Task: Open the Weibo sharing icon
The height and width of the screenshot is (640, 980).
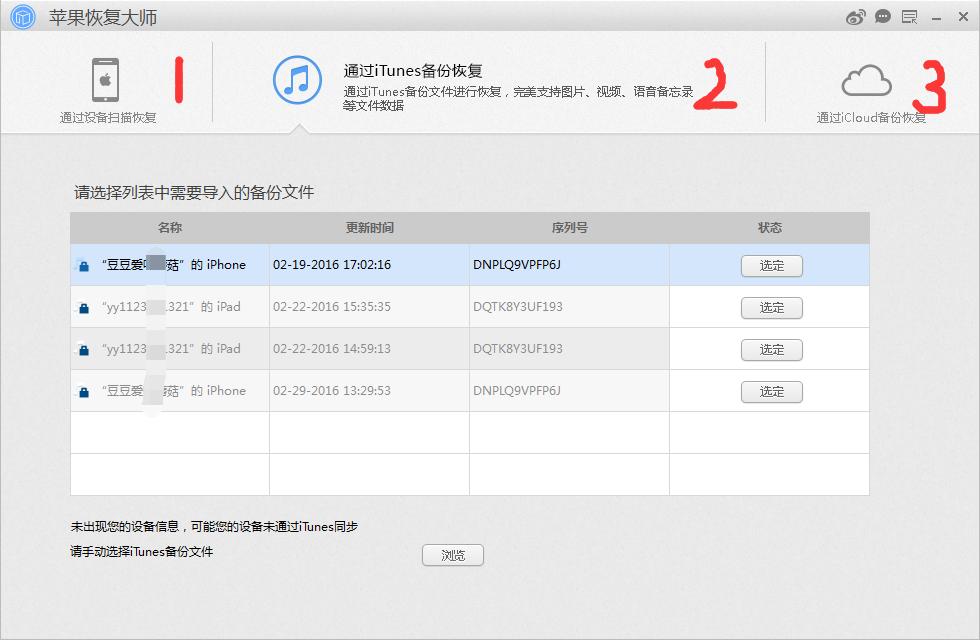Action: point(855,16)
